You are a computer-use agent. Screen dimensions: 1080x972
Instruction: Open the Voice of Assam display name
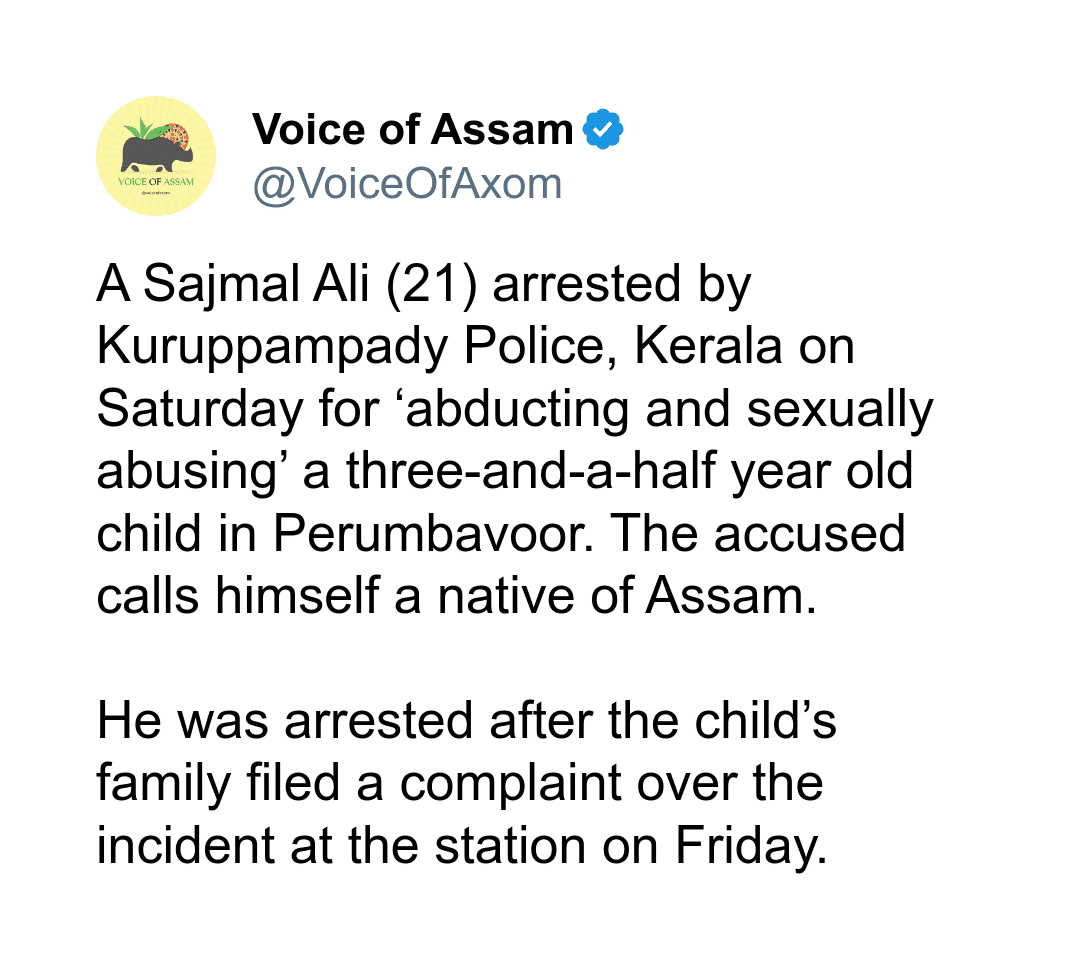412,130
